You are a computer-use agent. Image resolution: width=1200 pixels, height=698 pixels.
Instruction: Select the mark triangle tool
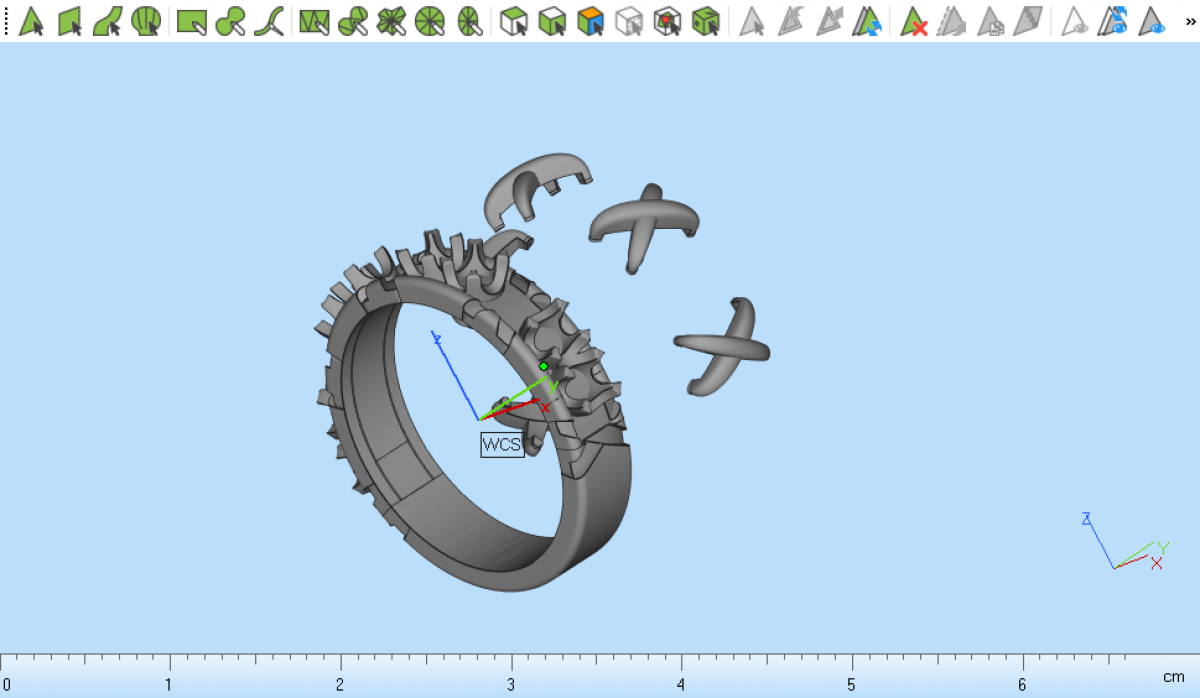pyautogui.click(x=32, y=21)
